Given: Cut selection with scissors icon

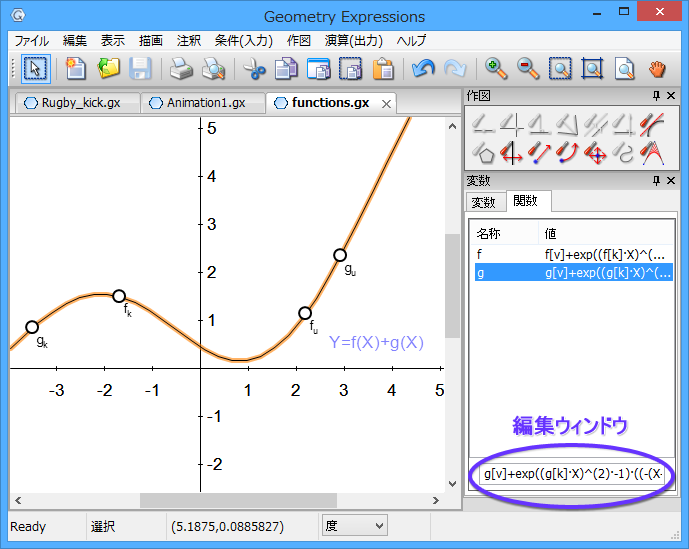Looking at the screenshot, I should pos(254,69).
